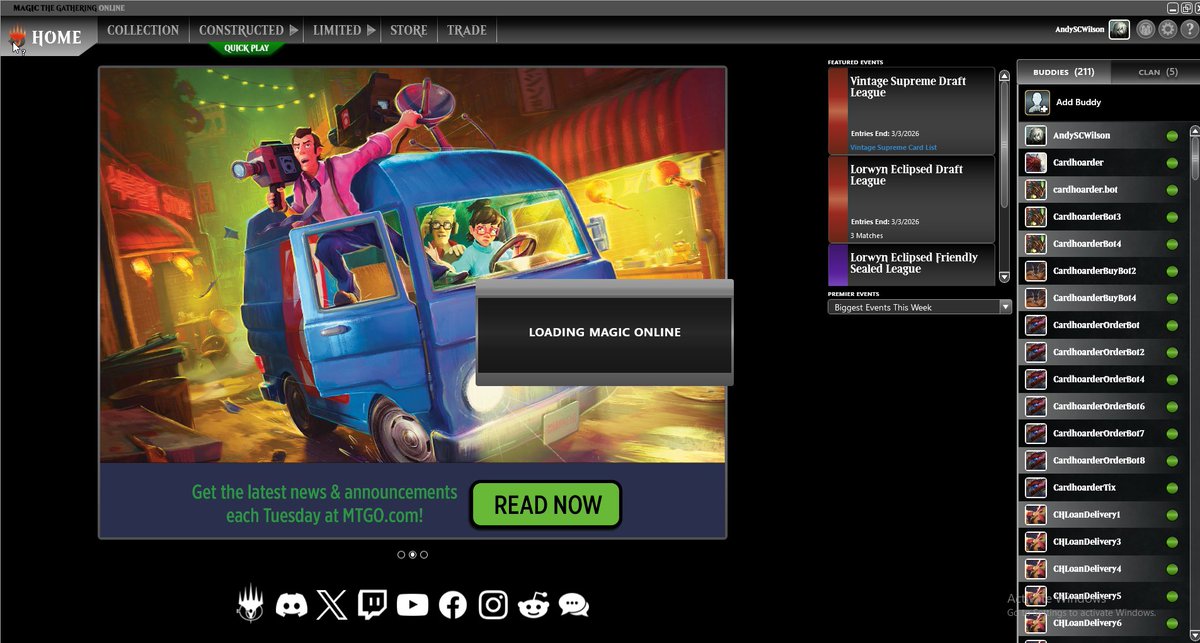Click the featured events scroll down arrow

(x=1004, y=276)
